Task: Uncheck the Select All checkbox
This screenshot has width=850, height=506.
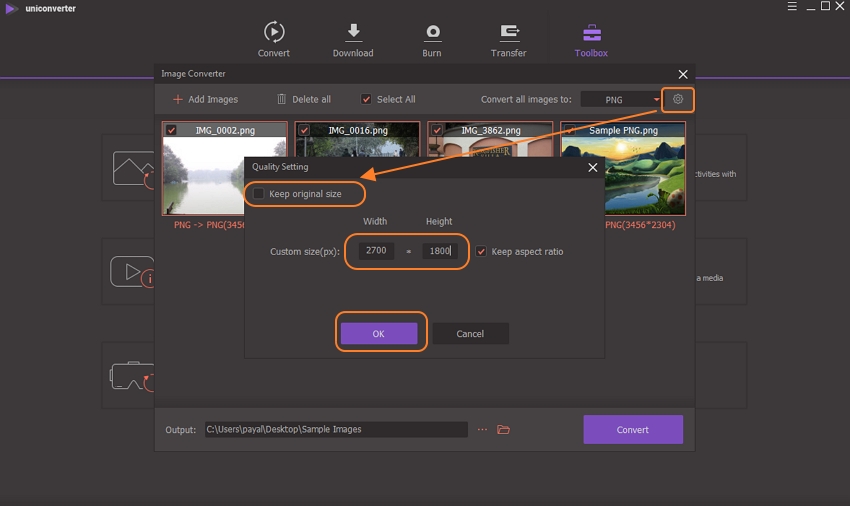Action: 366,99
